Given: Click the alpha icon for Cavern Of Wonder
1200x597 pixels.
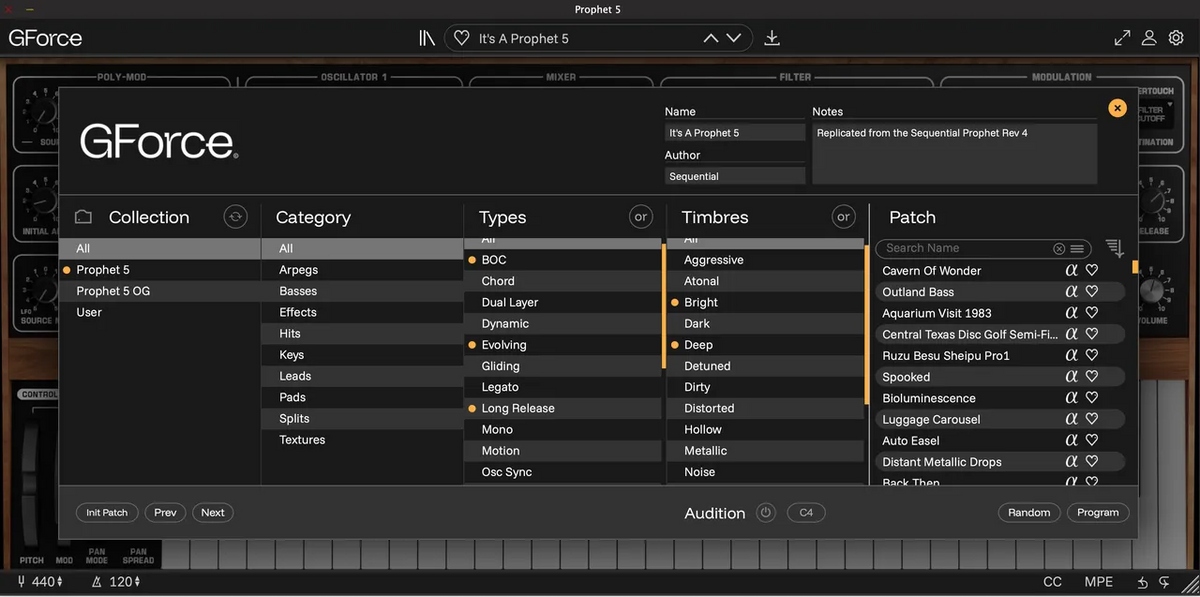Looking at the screenshot, I should click(x=1071, y=270).
